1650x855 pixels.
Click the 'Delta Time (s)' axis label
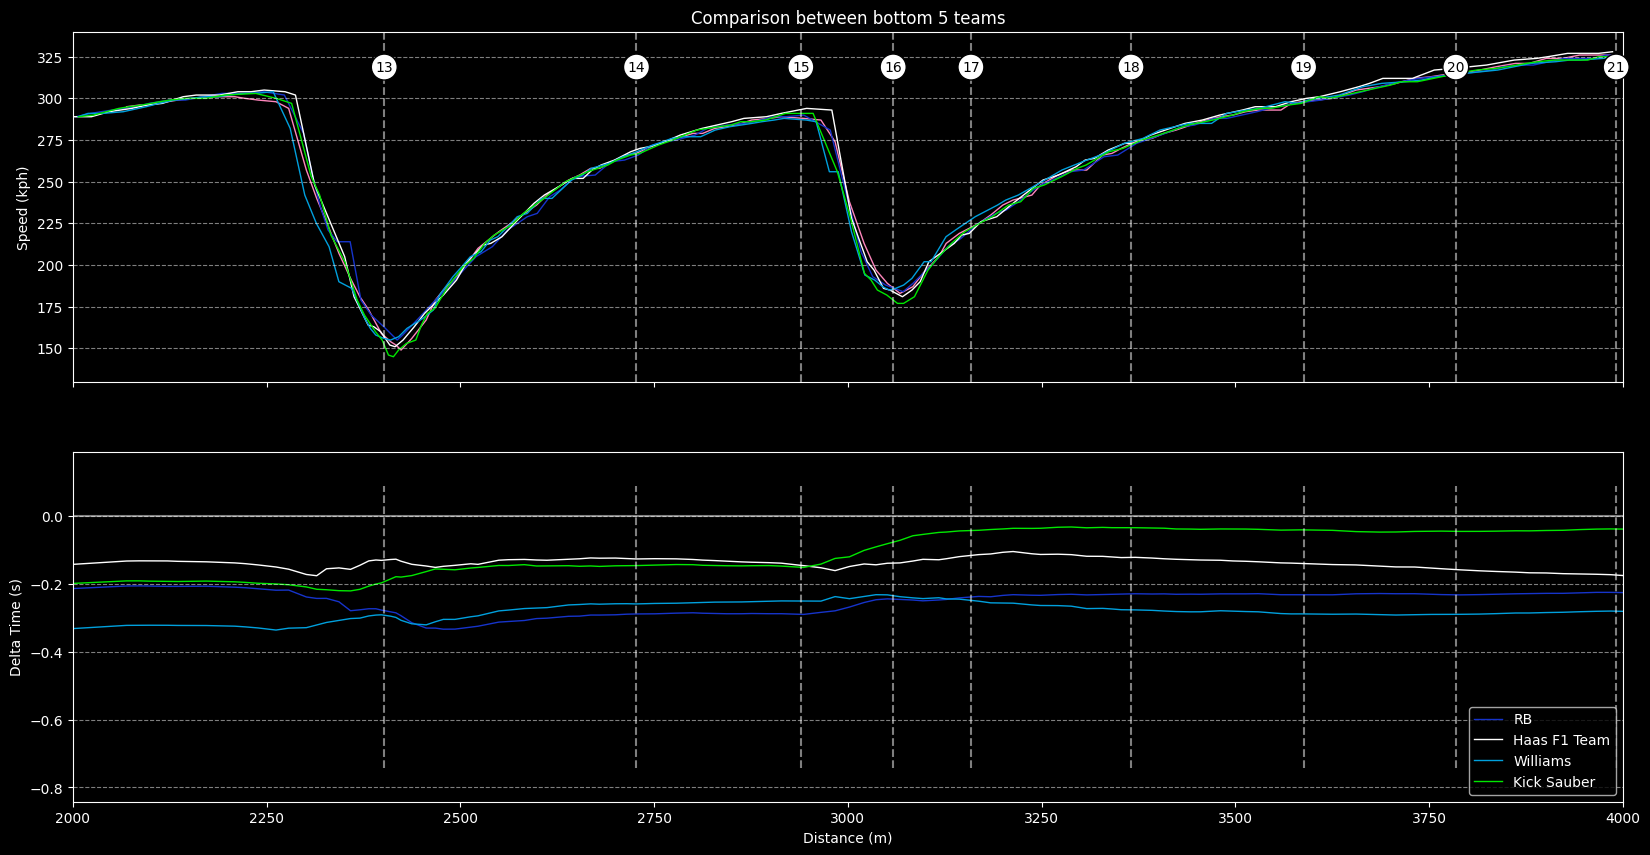16,627
